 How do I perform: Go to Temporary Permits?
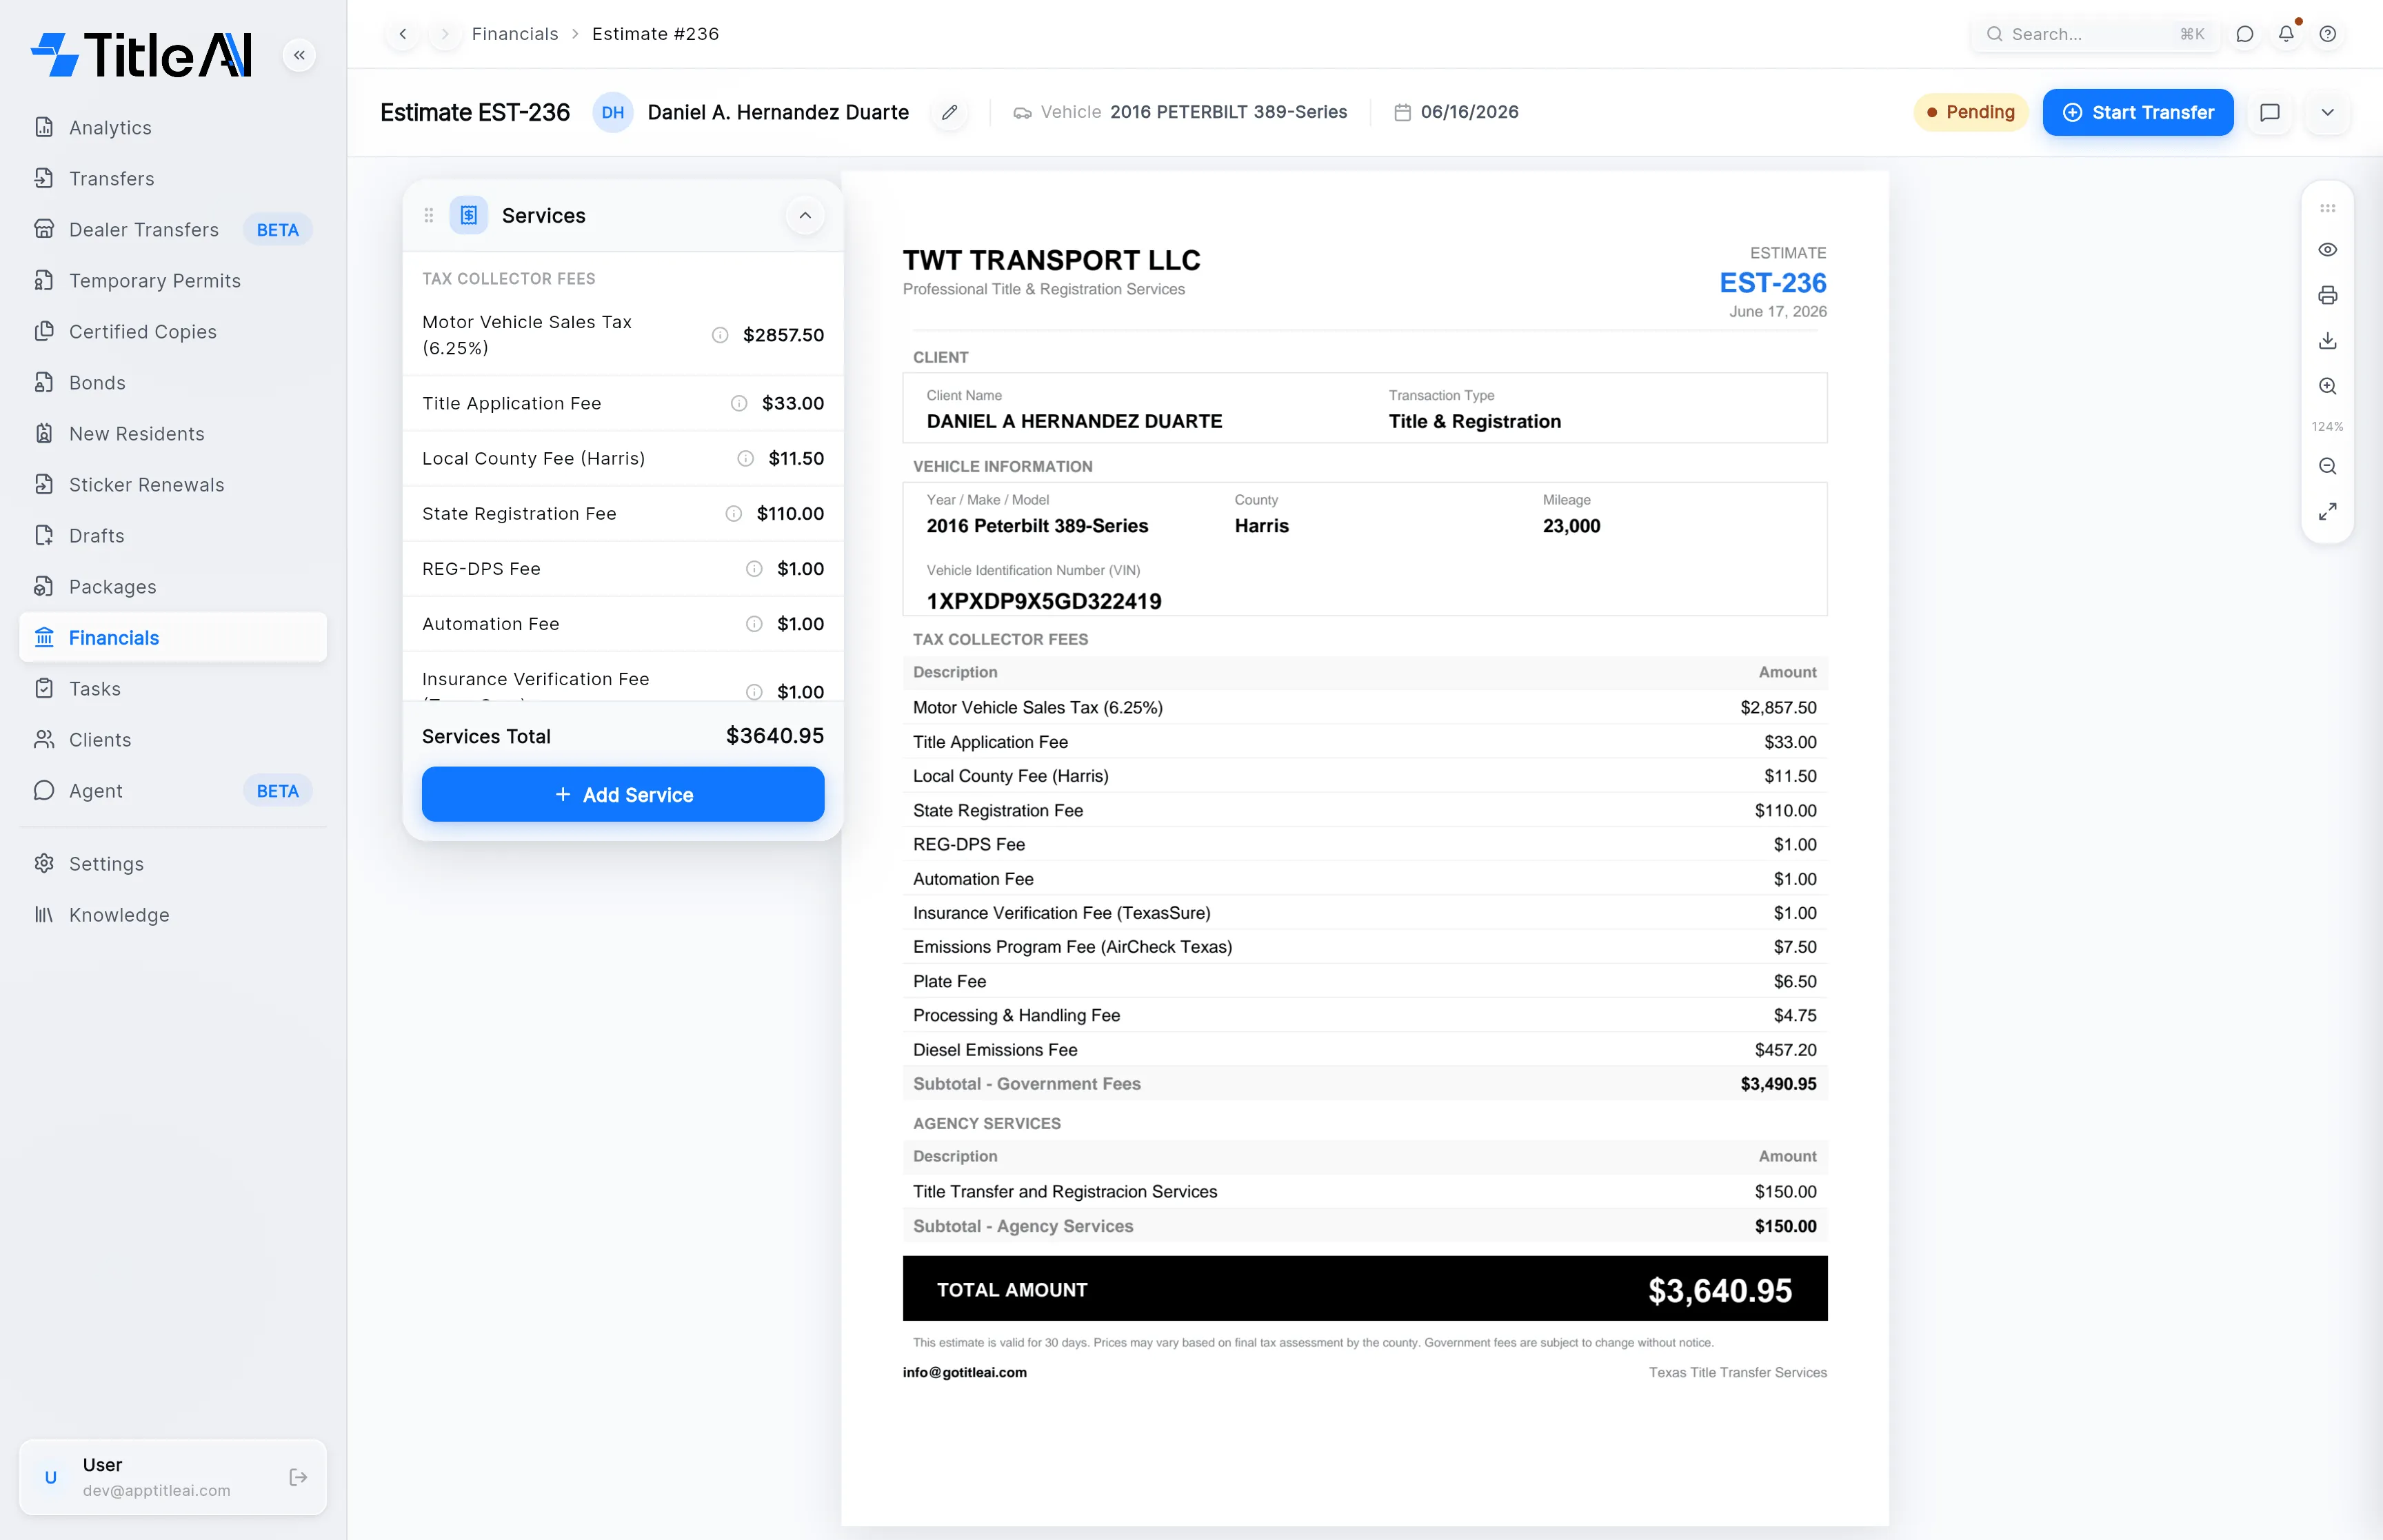click(x=173, y=281)
